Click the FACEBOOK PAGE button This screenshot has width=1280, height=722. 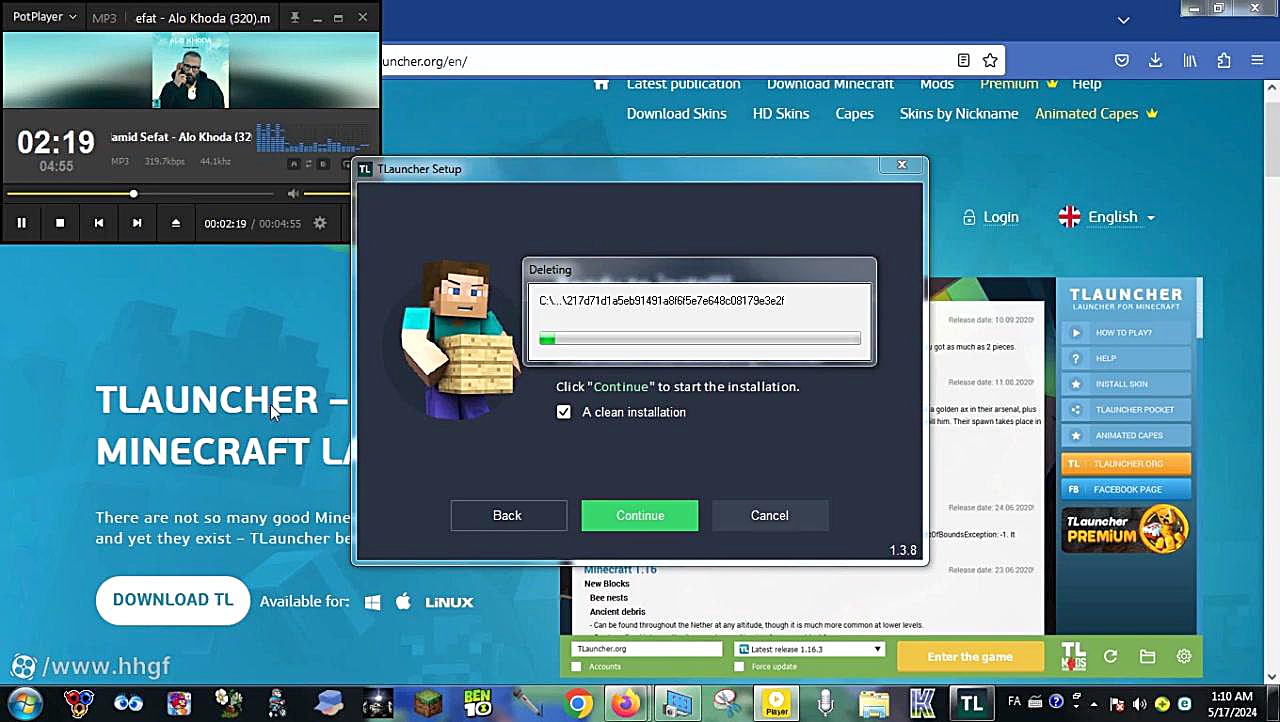1126,490
